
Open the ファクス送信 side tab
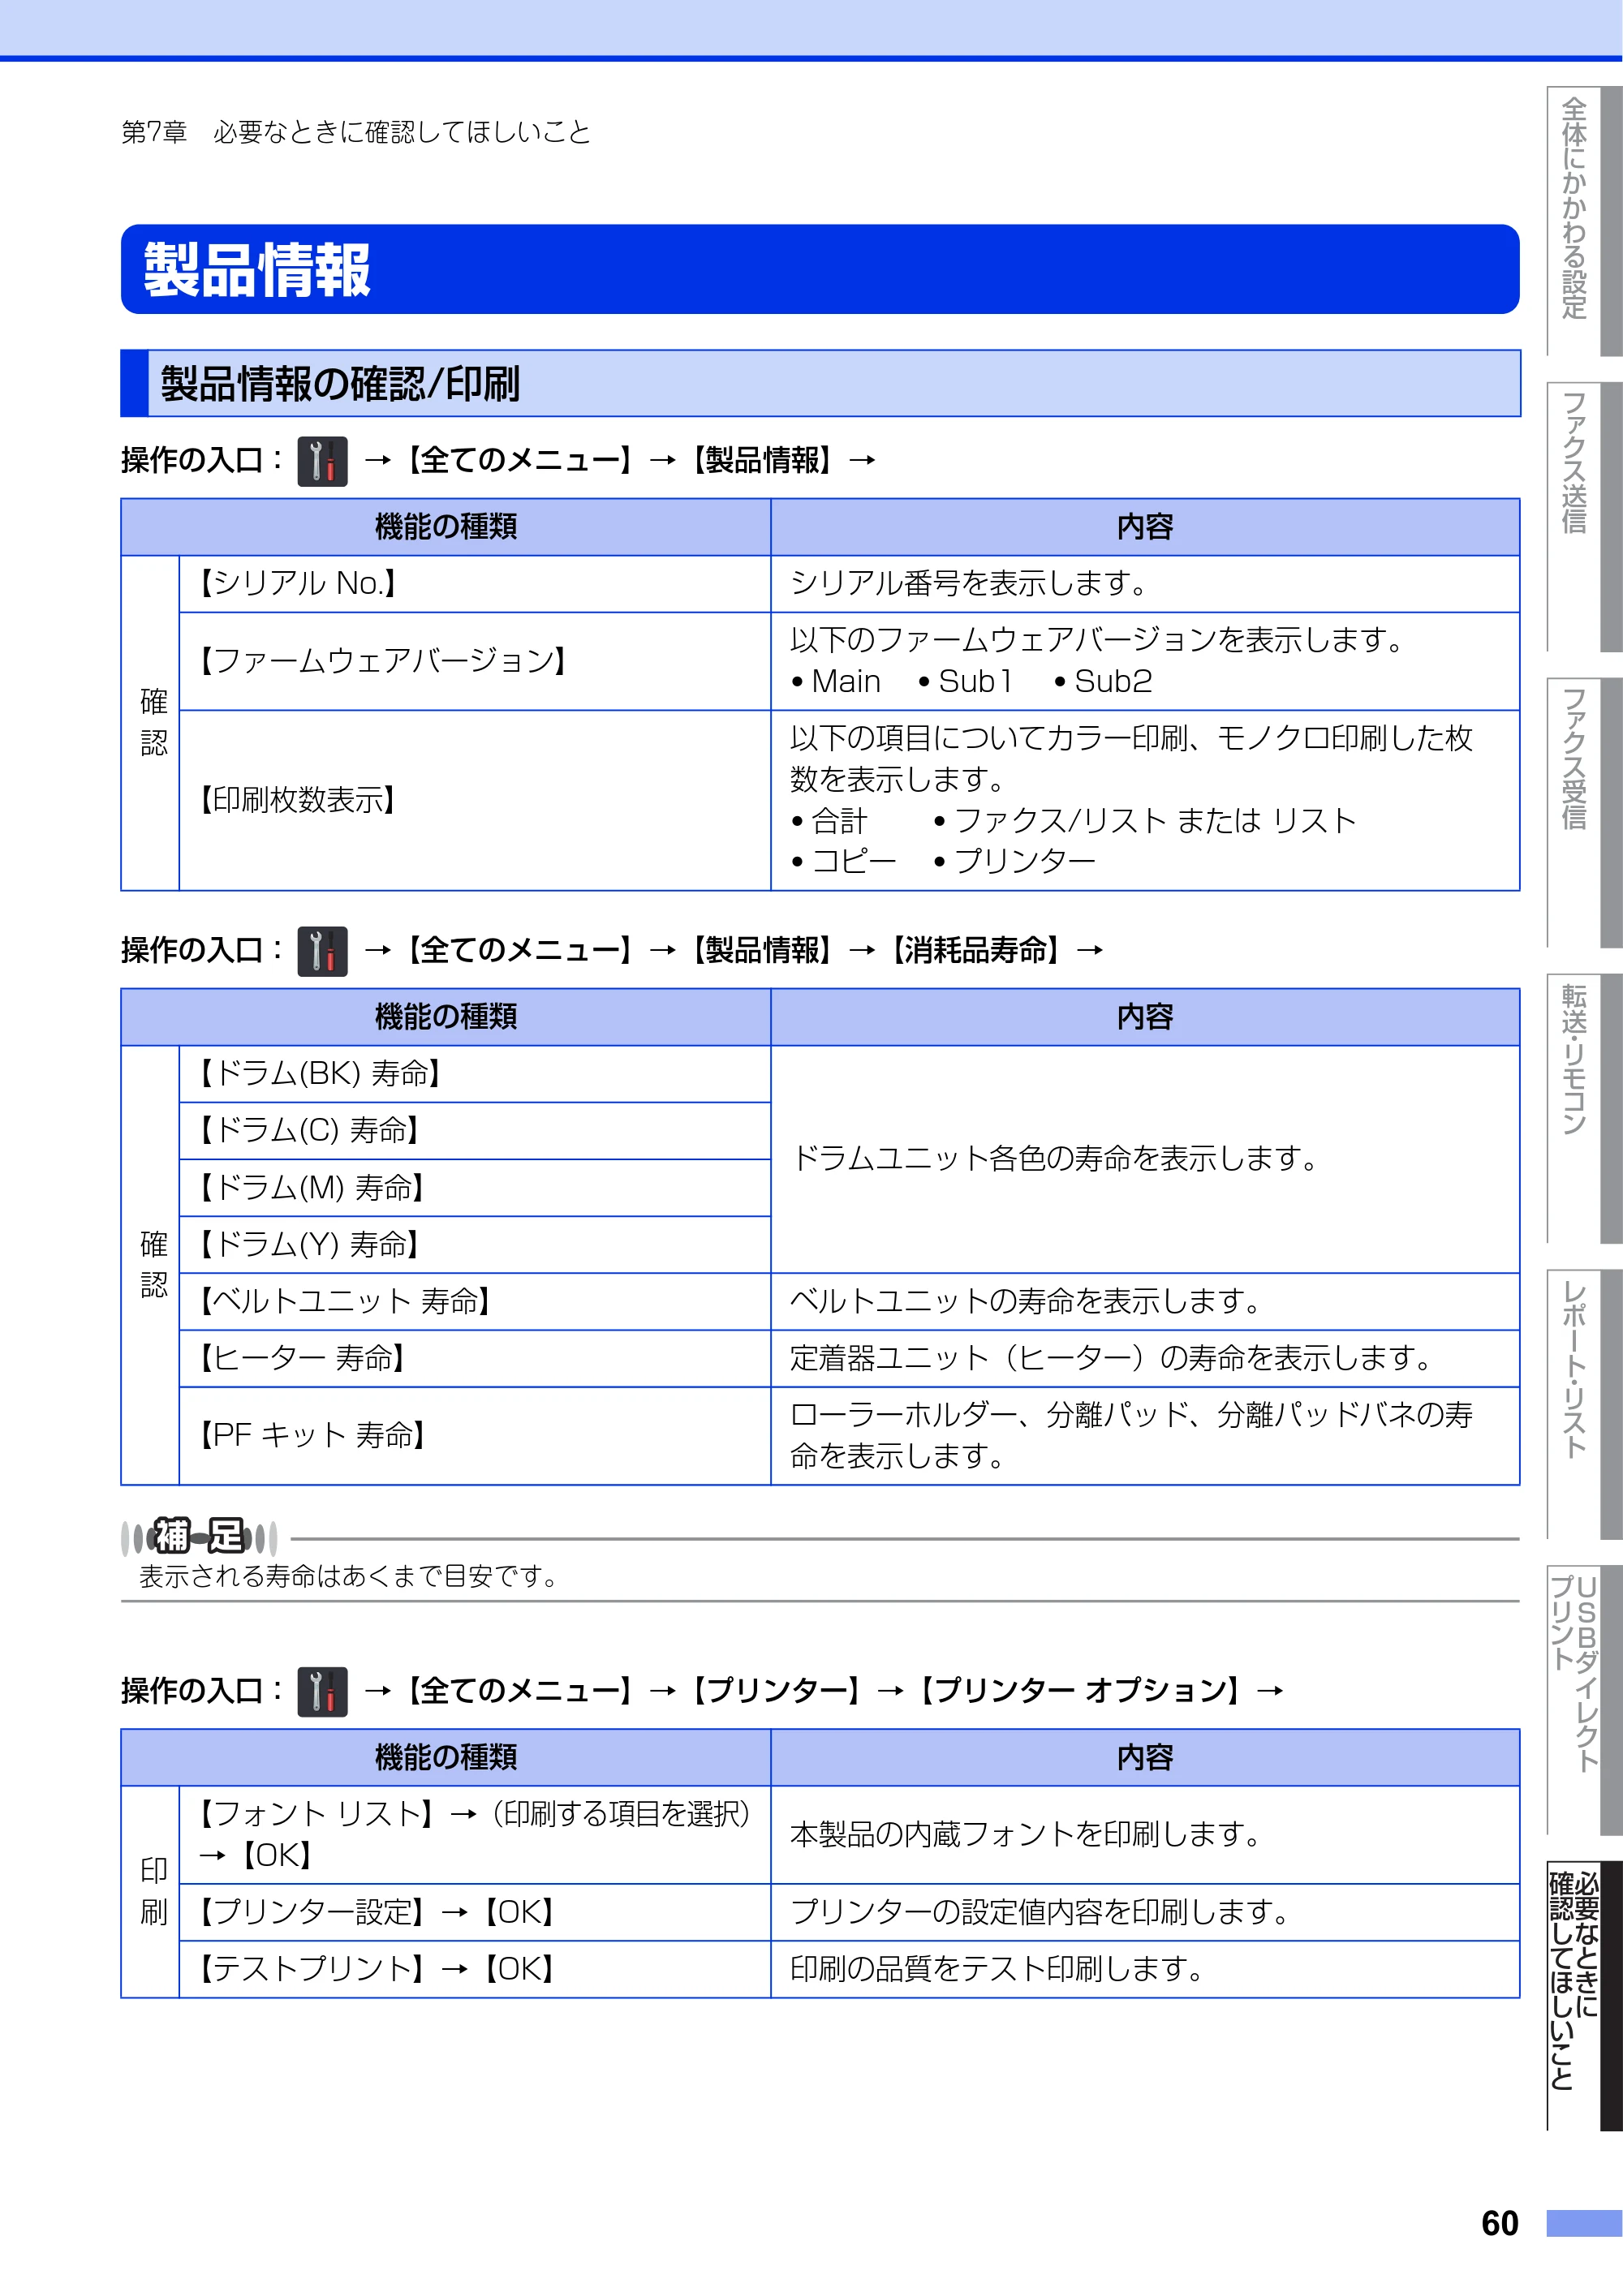(x=1583, y=517)
